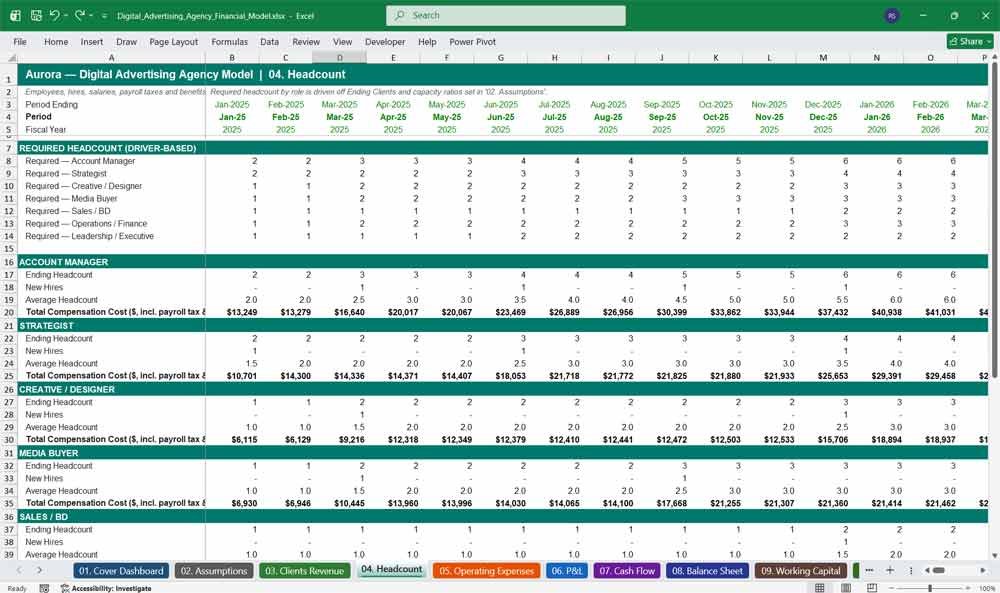This screenshot has height=593, width=1000.
Task: Switch to Page Layout view
Action: coord(846,587)
